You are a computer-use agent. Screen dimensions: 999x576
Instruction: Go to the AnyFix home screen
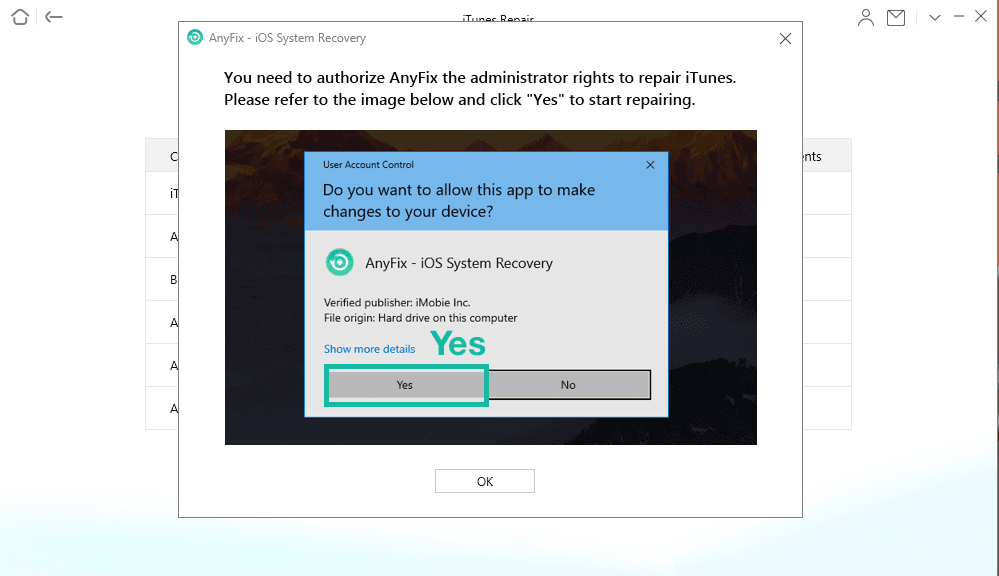point(20,17)
